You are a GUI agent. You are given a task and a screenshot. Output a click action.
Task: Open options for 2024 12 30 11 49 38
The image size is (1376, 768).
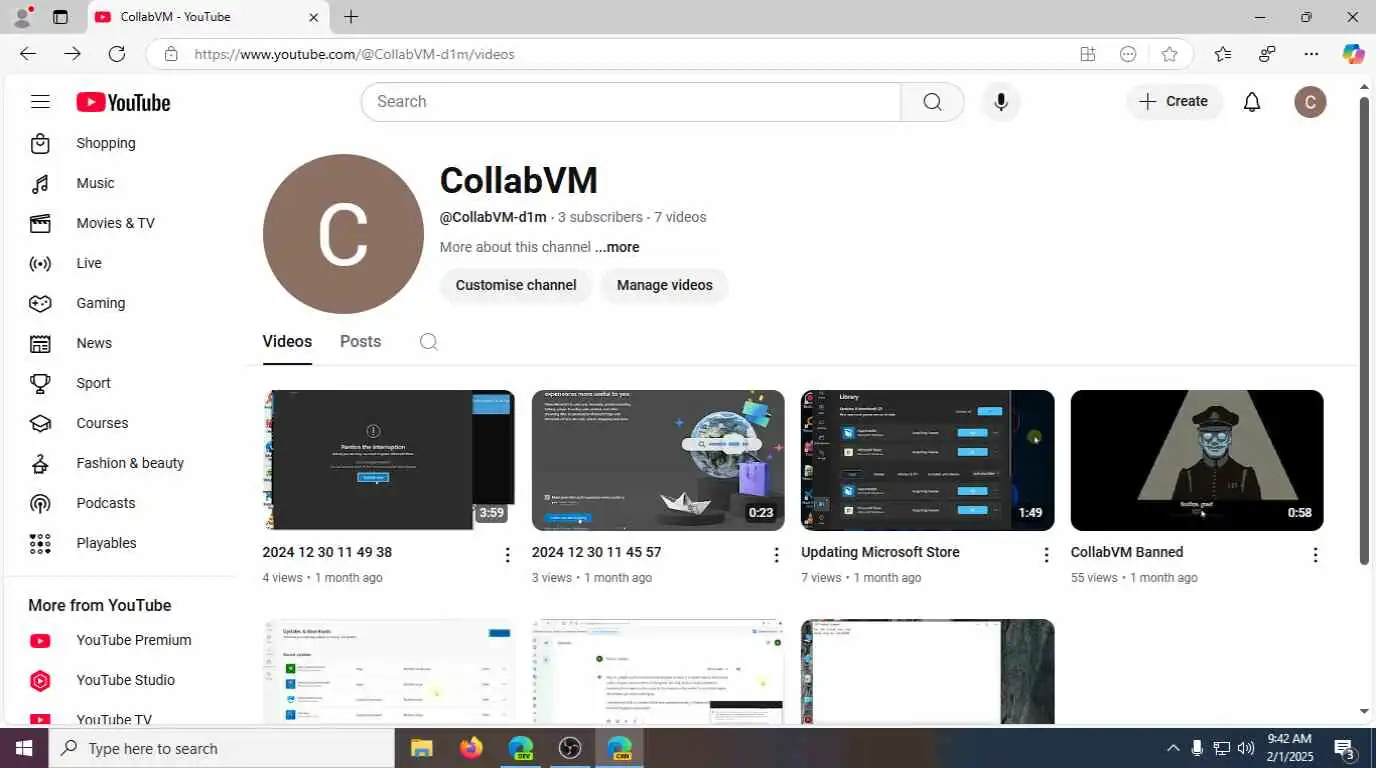[x=507, y=555]
